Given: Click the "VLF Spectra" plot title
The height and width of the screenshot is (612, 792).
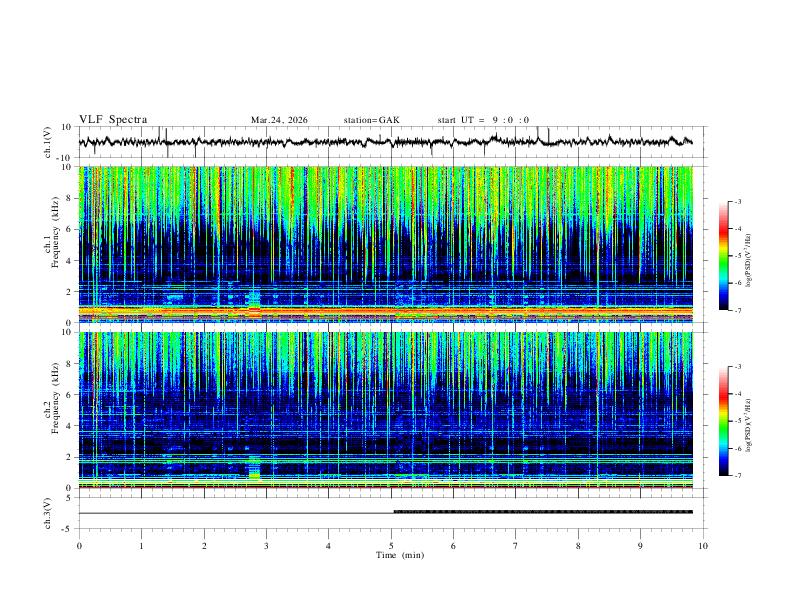Looking at the screenshot, I should [x=113, y=120].
